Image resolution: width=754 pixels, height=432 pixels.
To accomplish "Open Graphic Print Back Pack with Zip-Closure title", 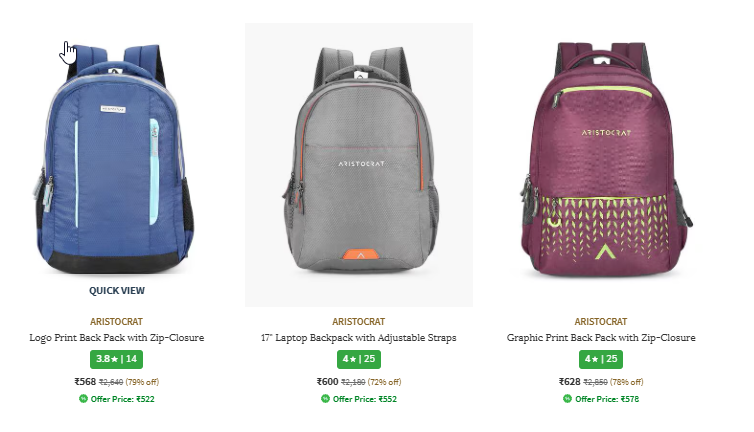I will (x=601, y=338).
